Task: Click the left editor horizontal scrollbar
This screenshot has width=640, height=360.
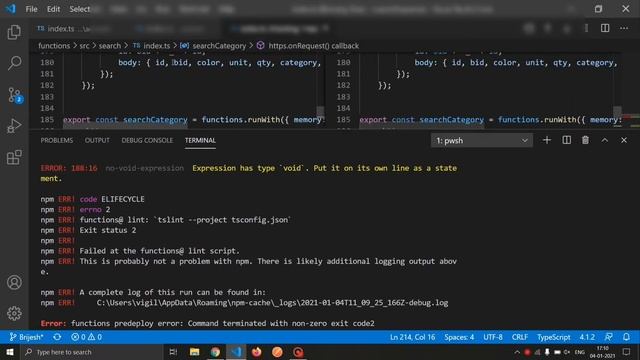Action: (x=125, y=126)
